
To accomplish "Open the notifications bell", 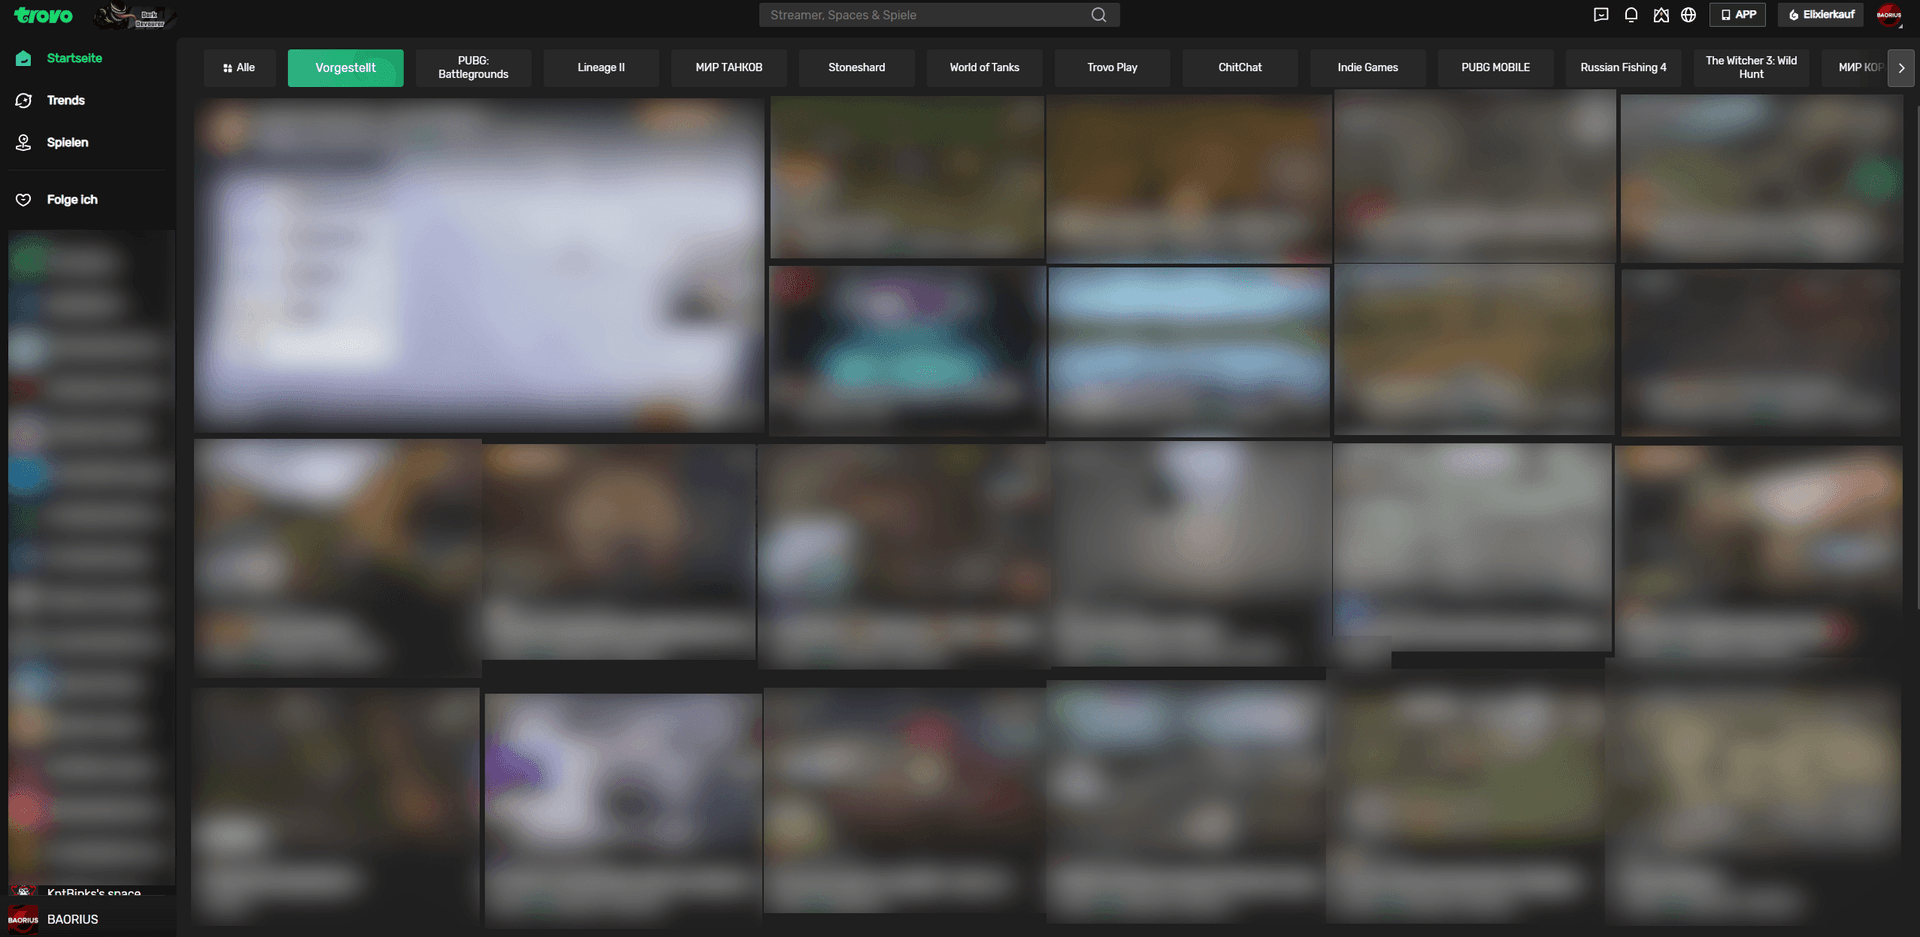I will pos(1631,15).
